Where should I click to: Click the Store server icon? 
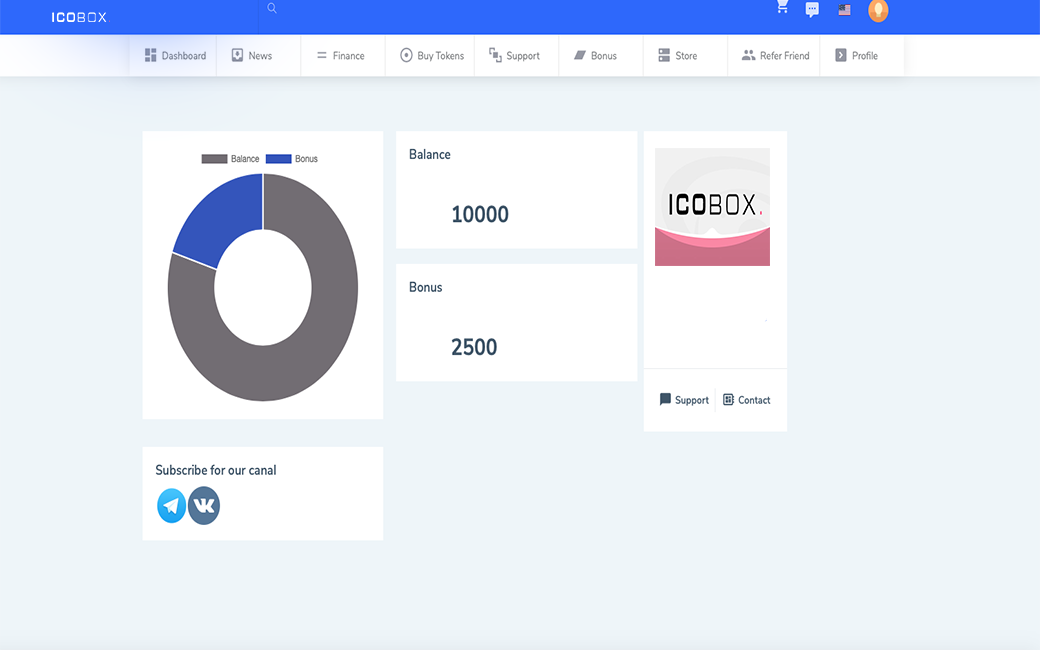coord(664,55)
